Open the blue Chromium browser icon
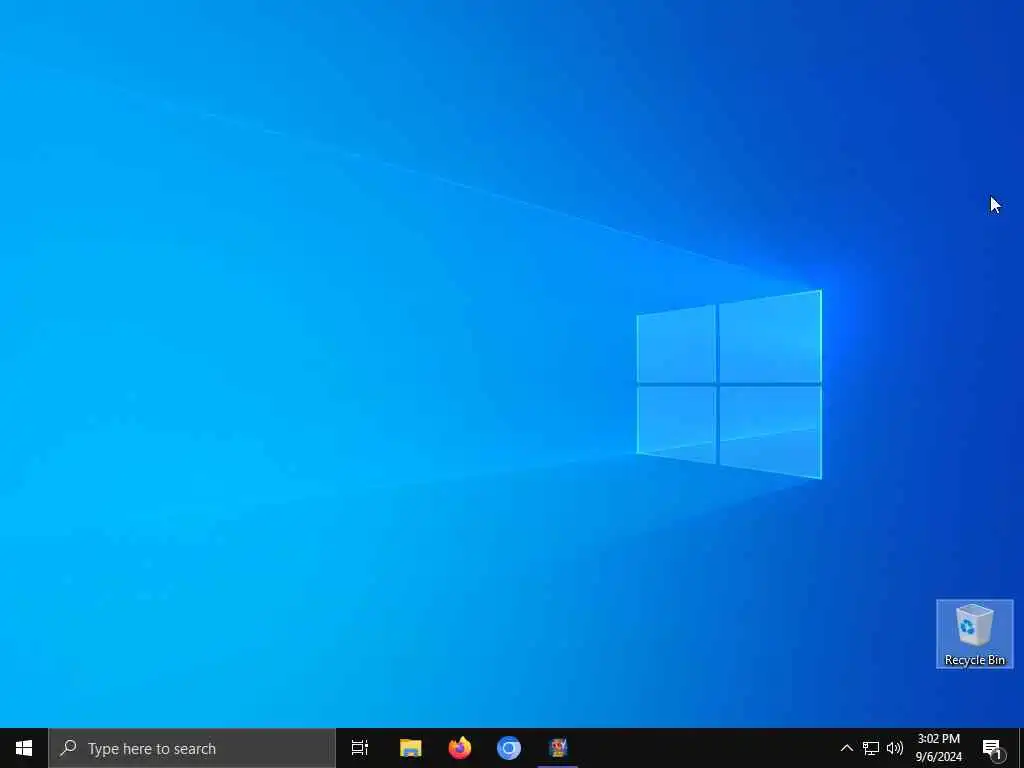The image size is (1024, 768). tap(509, 748)
